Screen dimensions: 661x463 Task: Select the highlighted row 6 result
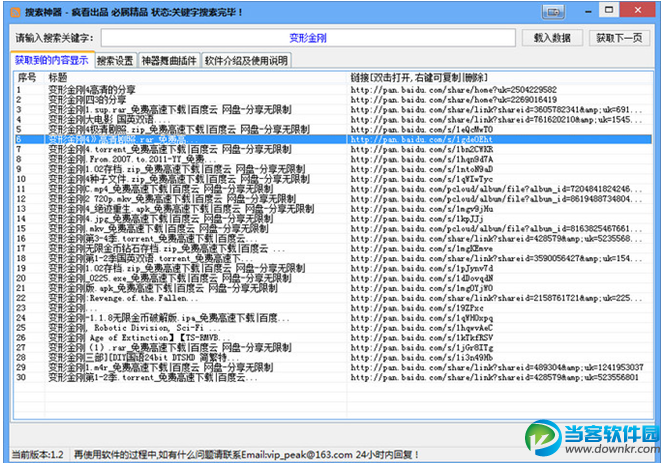333,139
